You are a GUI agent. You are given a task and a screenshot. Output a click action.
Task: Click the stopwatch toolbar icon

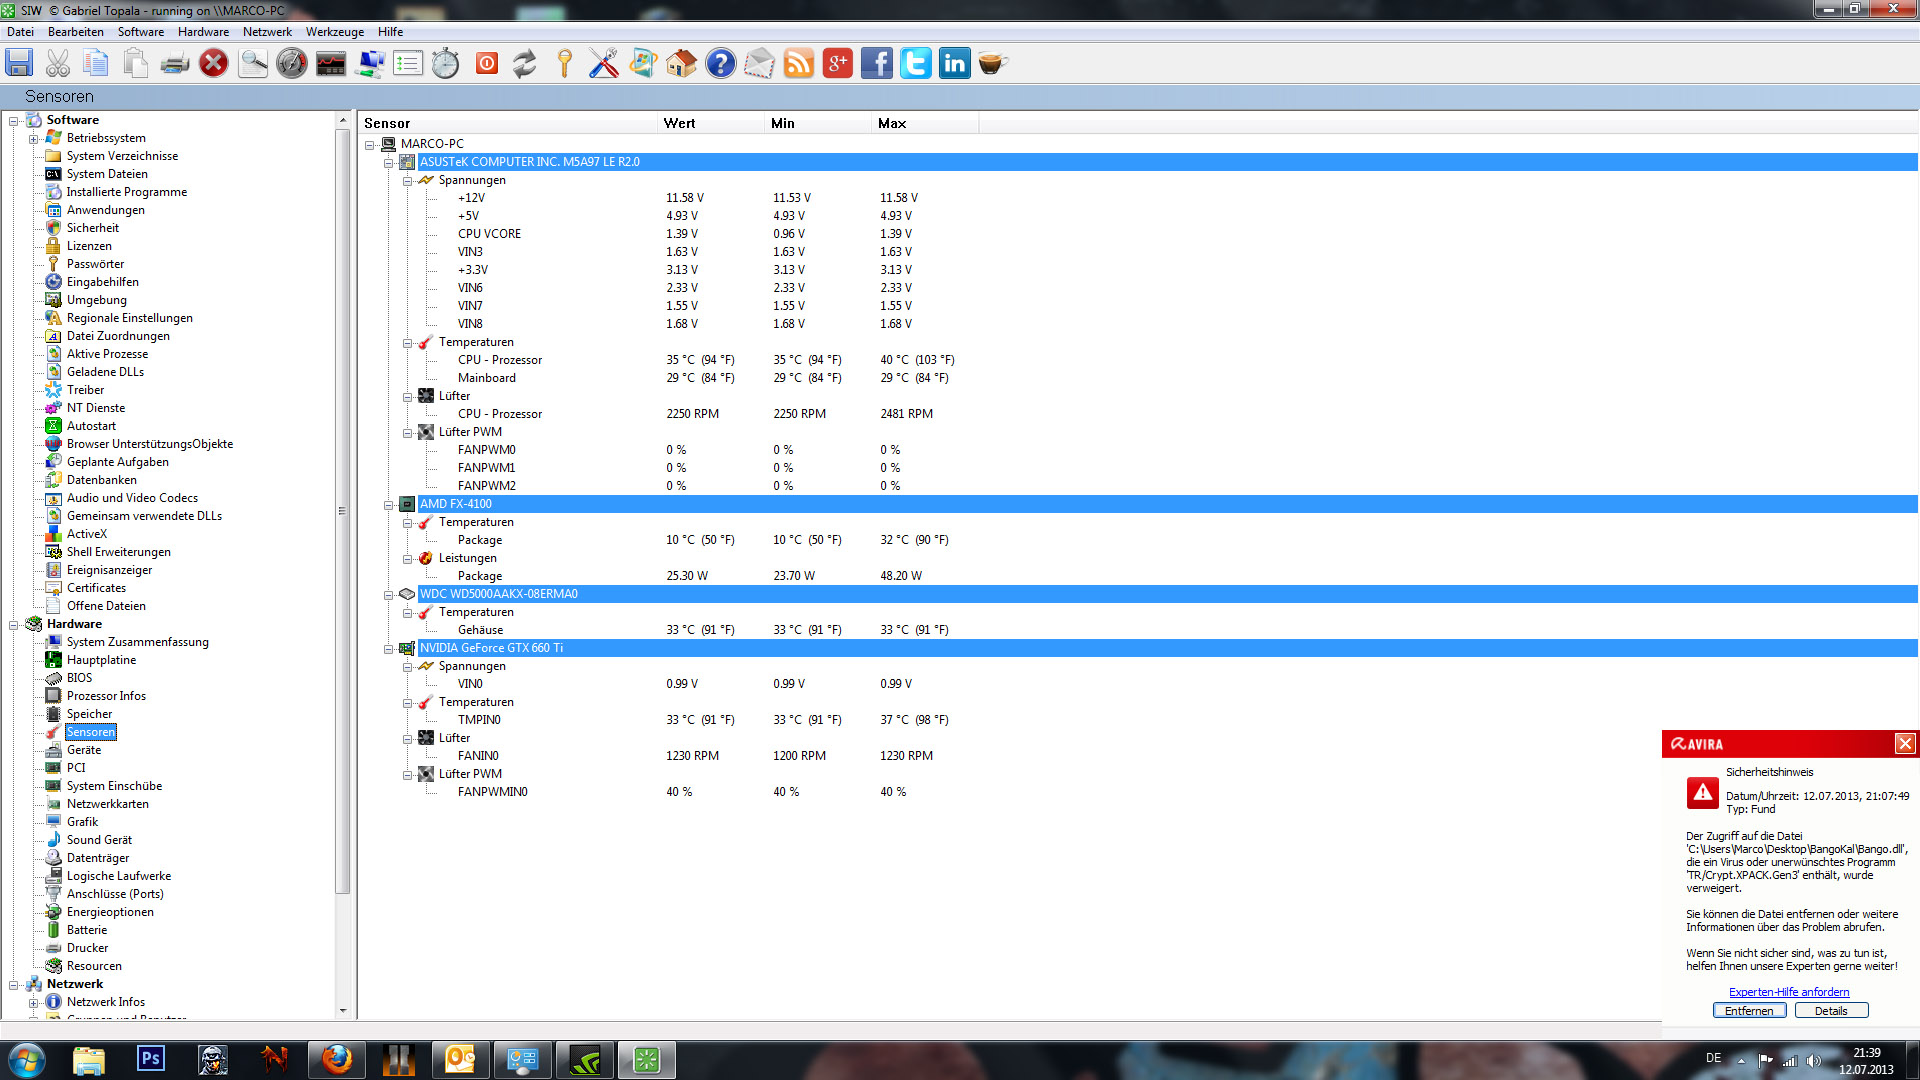point(446,64)
